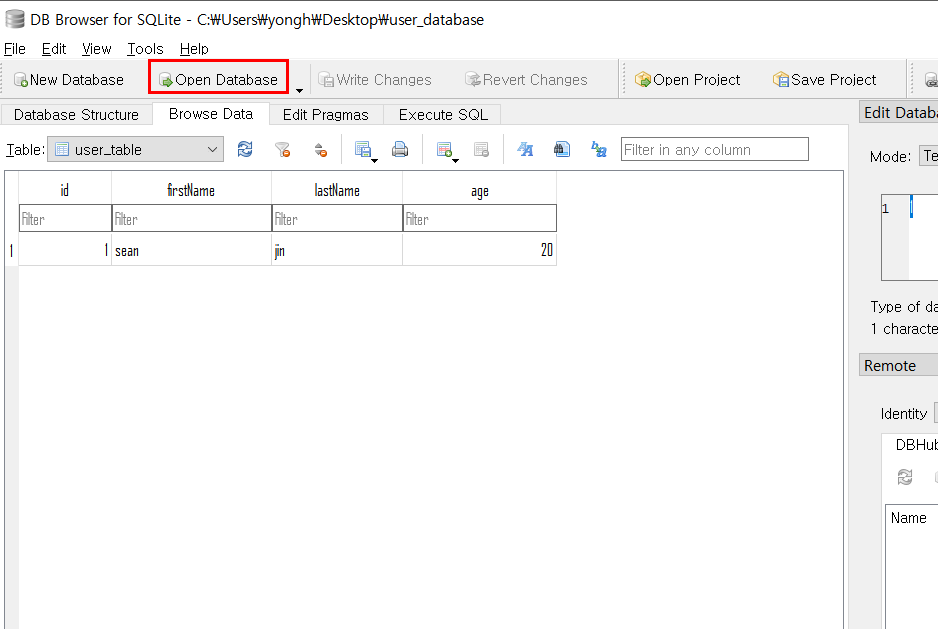Image resolution: width=938 pixels, height=629 pixels.
Task: Click the age column Filter box
Action: 480,218
